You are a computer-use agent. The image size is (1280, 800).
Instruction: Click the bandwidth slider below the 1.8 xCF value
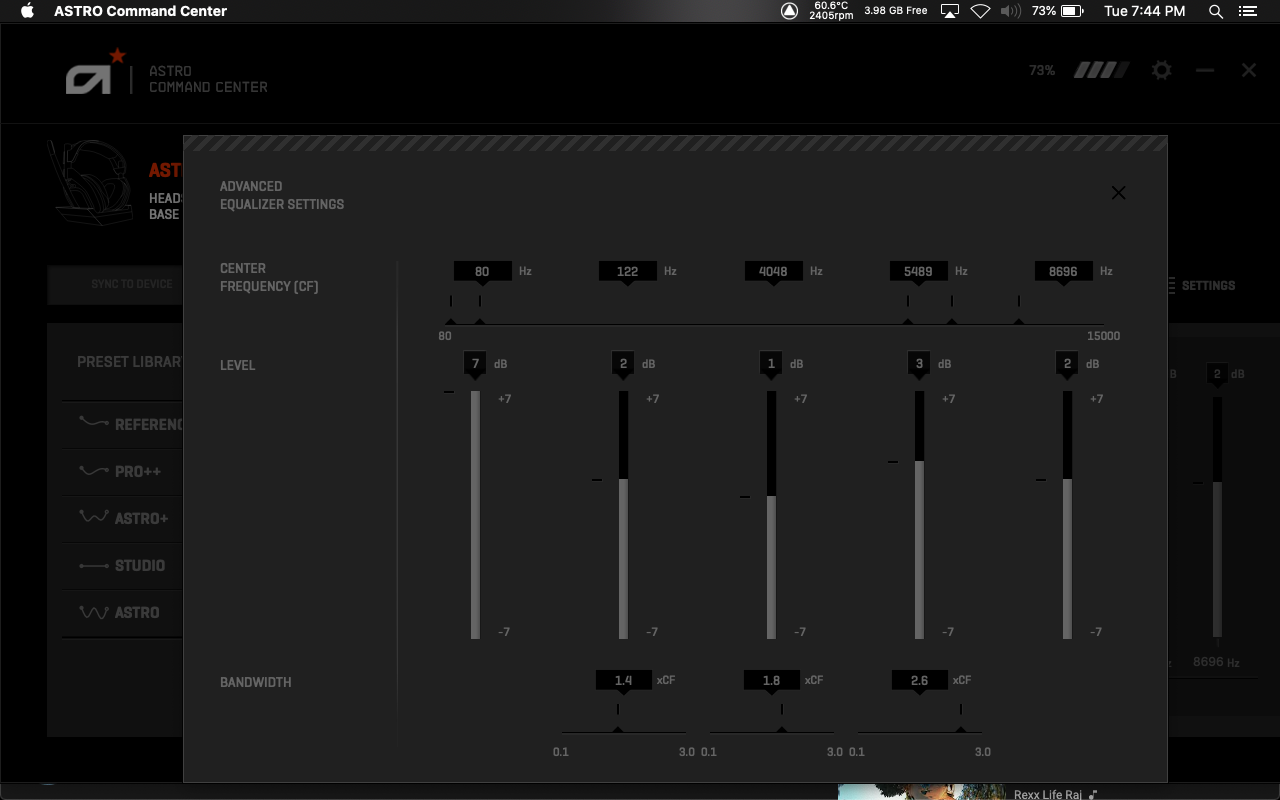point(772,732)
